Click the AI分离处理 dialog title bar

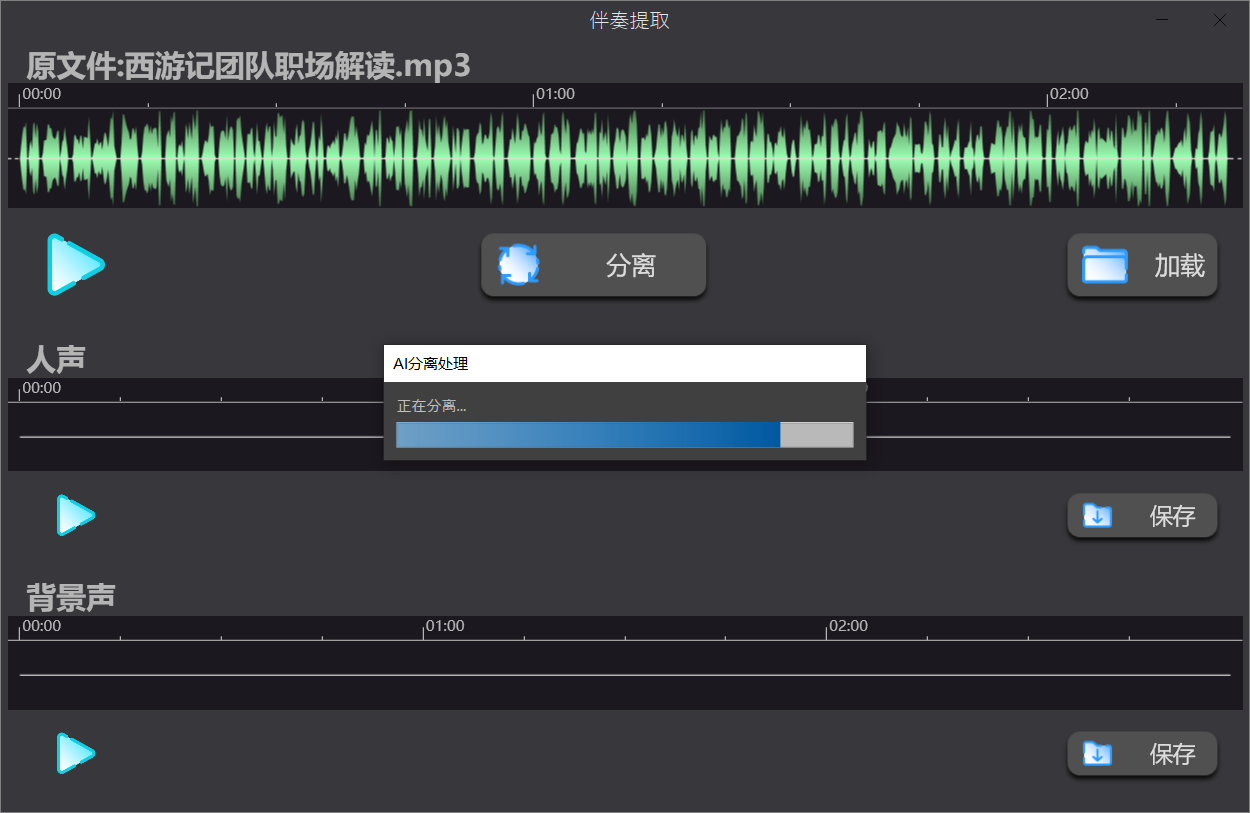[x=624, y=364]
